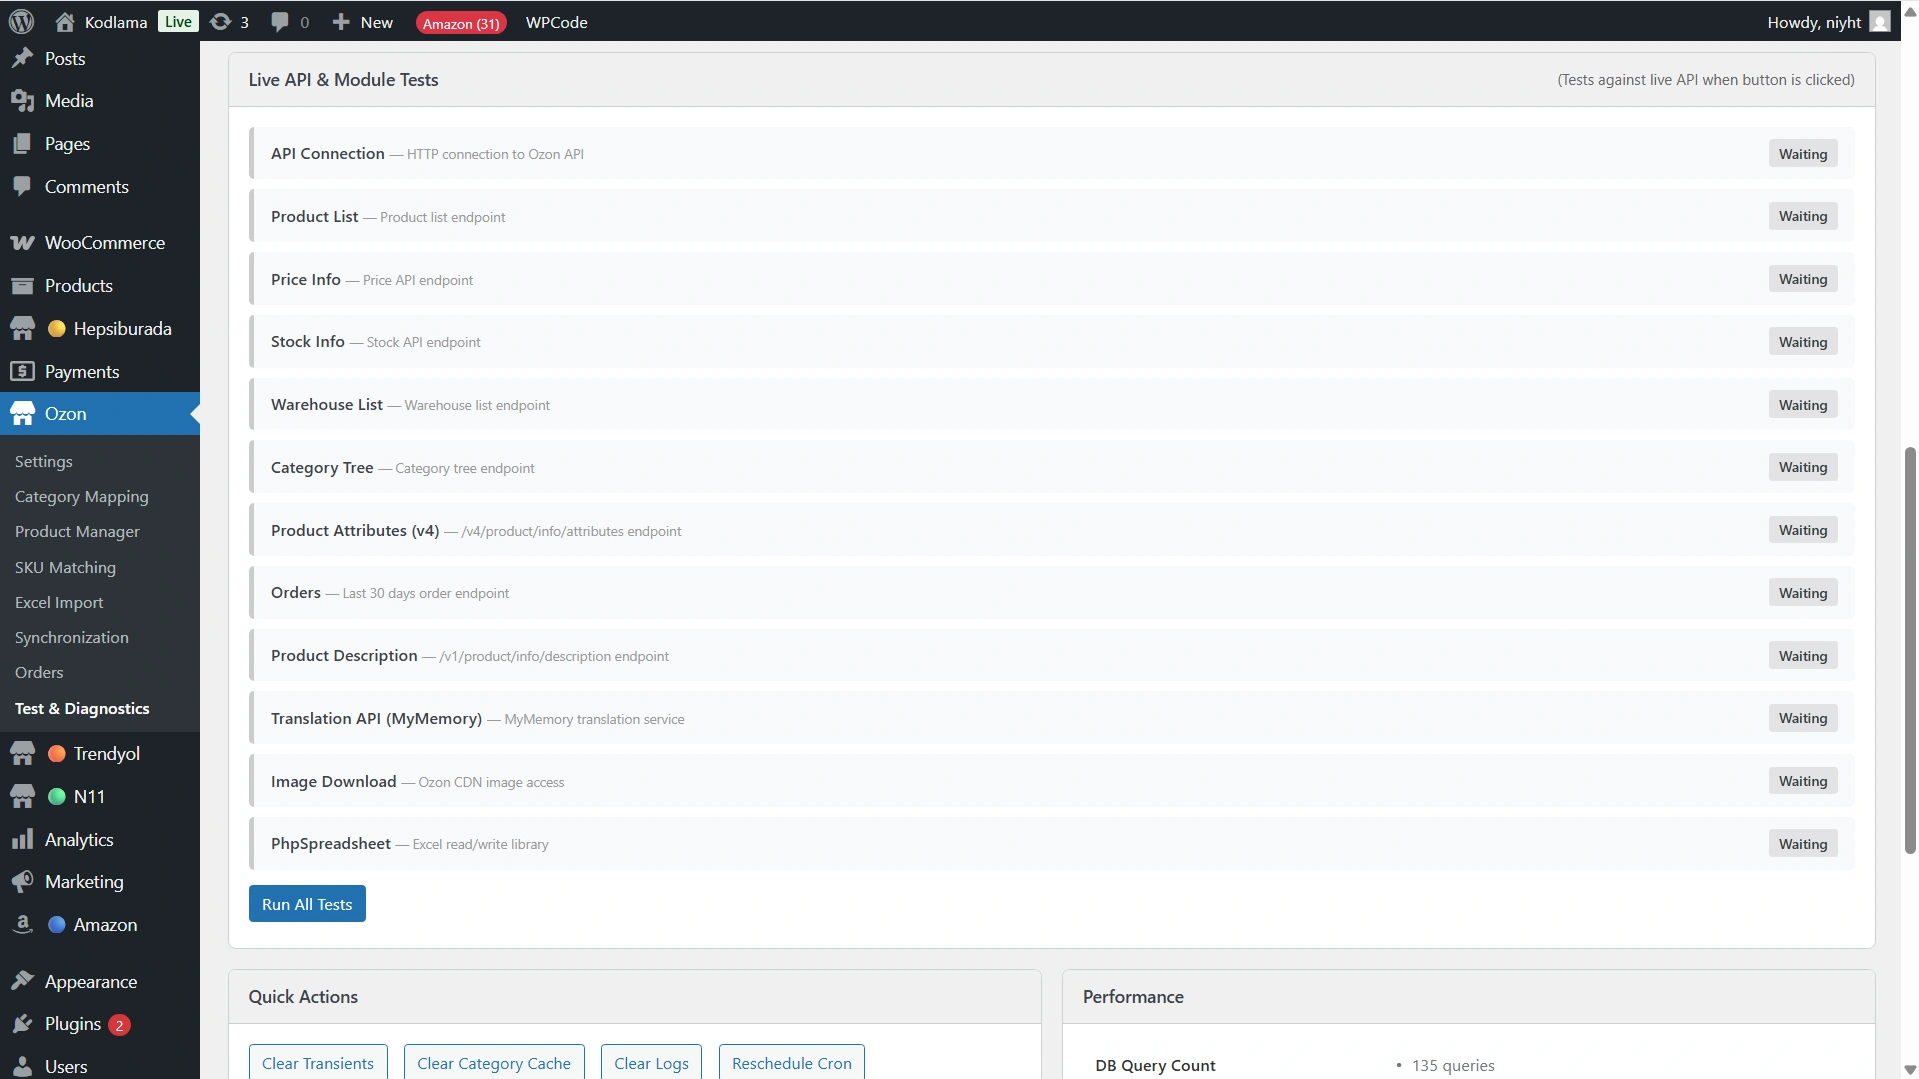
Task: Click the Clear Transients button
Action: click(317, 1063)
